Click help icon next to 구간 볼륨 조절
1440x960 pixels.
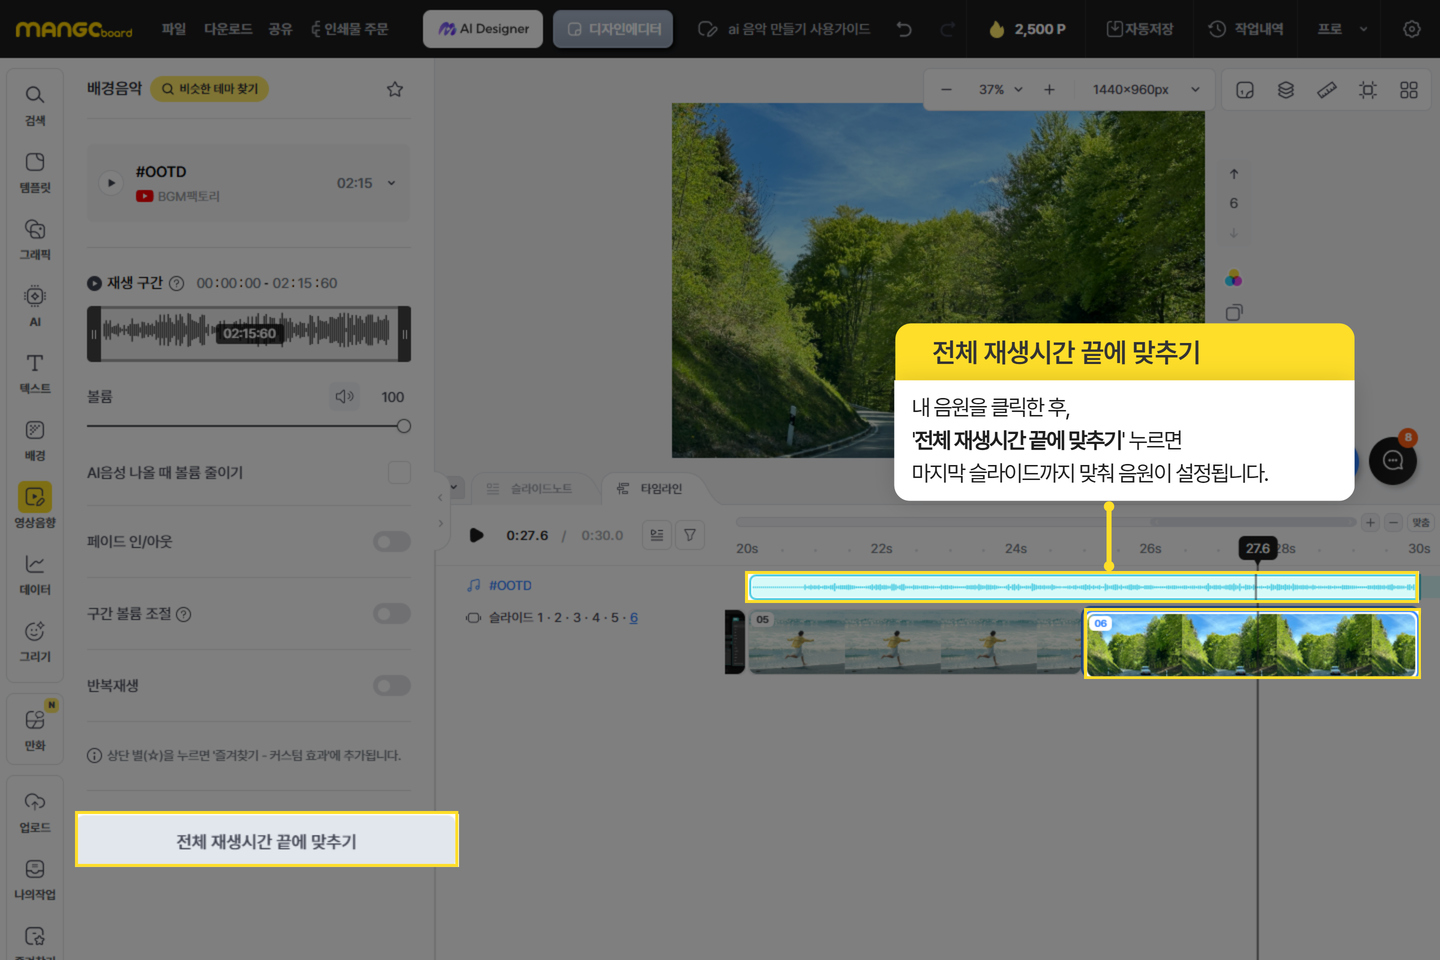[184, 614]
